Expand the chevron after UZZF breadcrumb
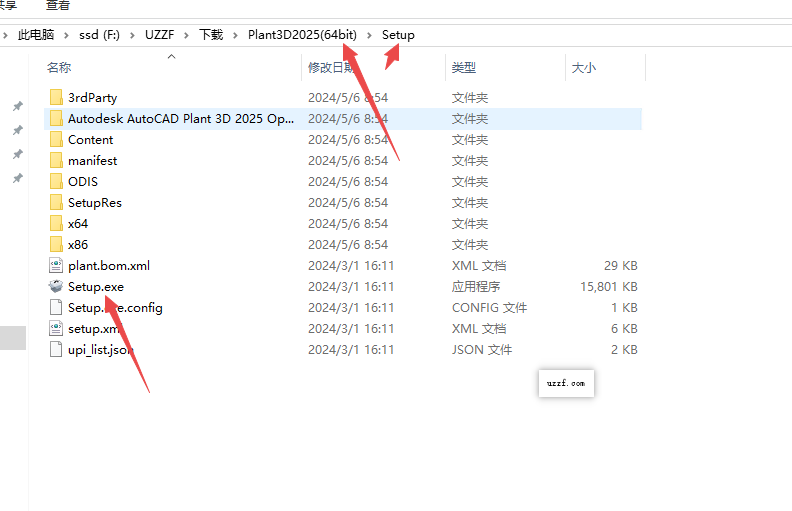This screenshot has height=511, width=792. [x=187, y=35]
